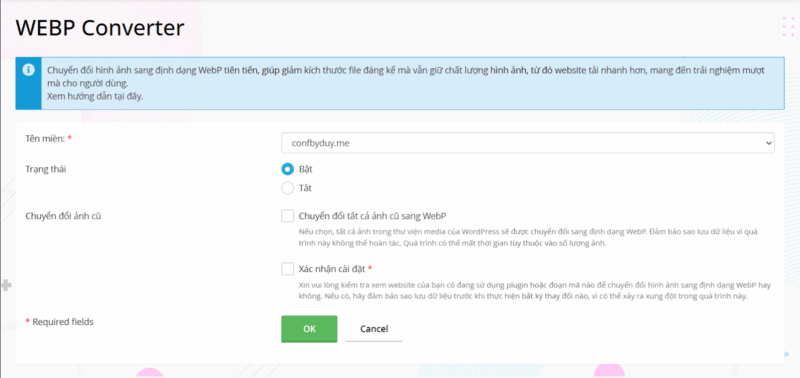Click the blue info icon in notice box
This screenshot has height=378, width=800.
pyautogui.click(x=29, y=69)
